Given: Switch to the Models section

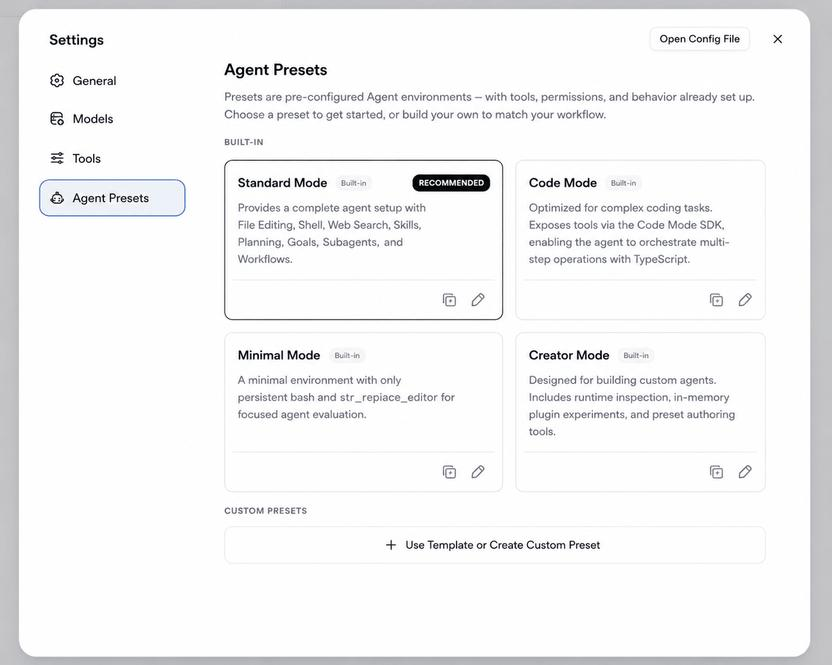Looking at the screenshot, I should click(112, 119).
